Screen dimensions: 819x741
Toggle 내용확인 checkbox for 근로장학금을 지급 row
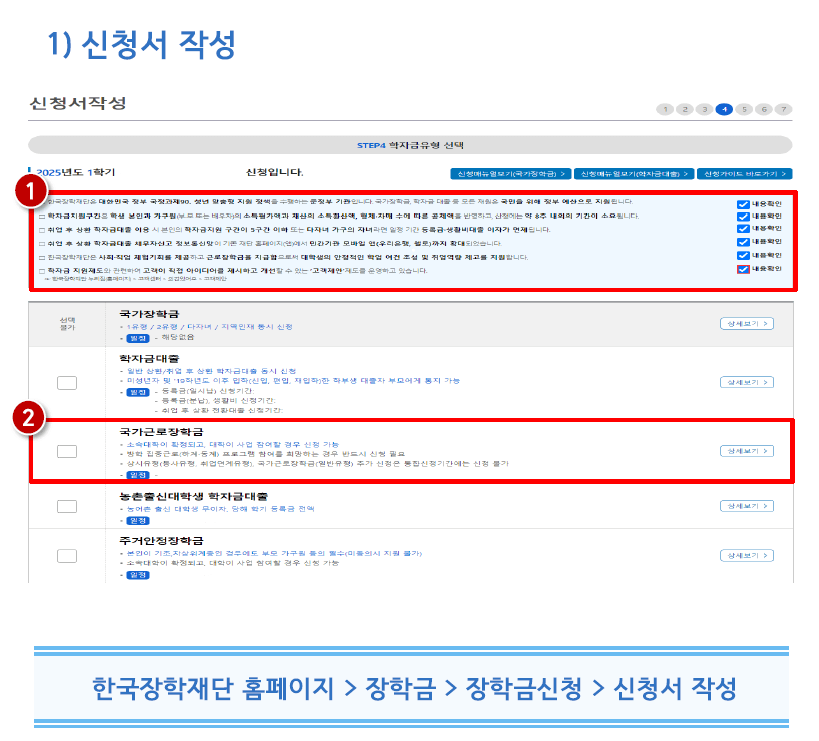click(x=743, y=255)
